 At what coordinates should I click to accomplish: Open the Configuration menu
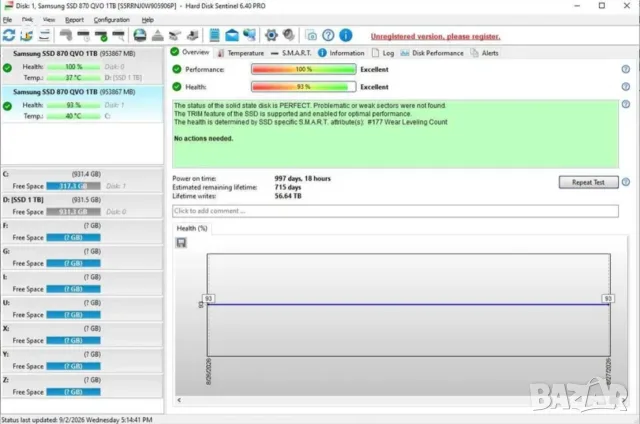click(x=111, y=20)
